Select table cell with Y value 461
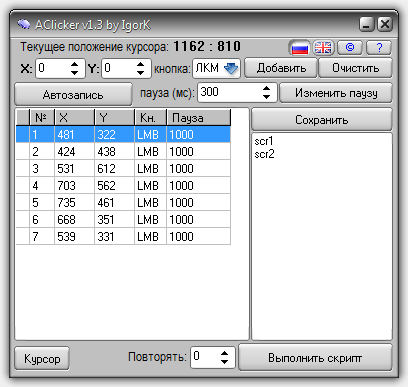This screenshot has height=387, width=408. 114,203
